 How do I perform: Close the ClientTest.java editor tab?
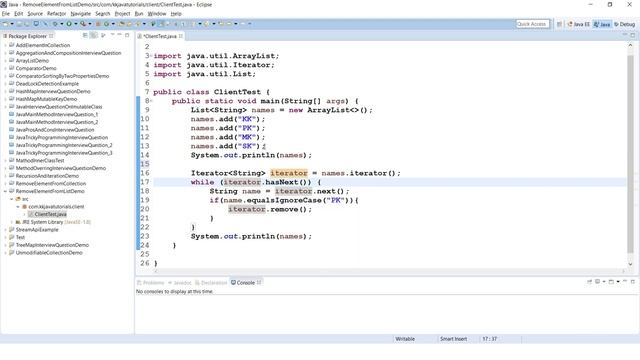coord(180,36)
